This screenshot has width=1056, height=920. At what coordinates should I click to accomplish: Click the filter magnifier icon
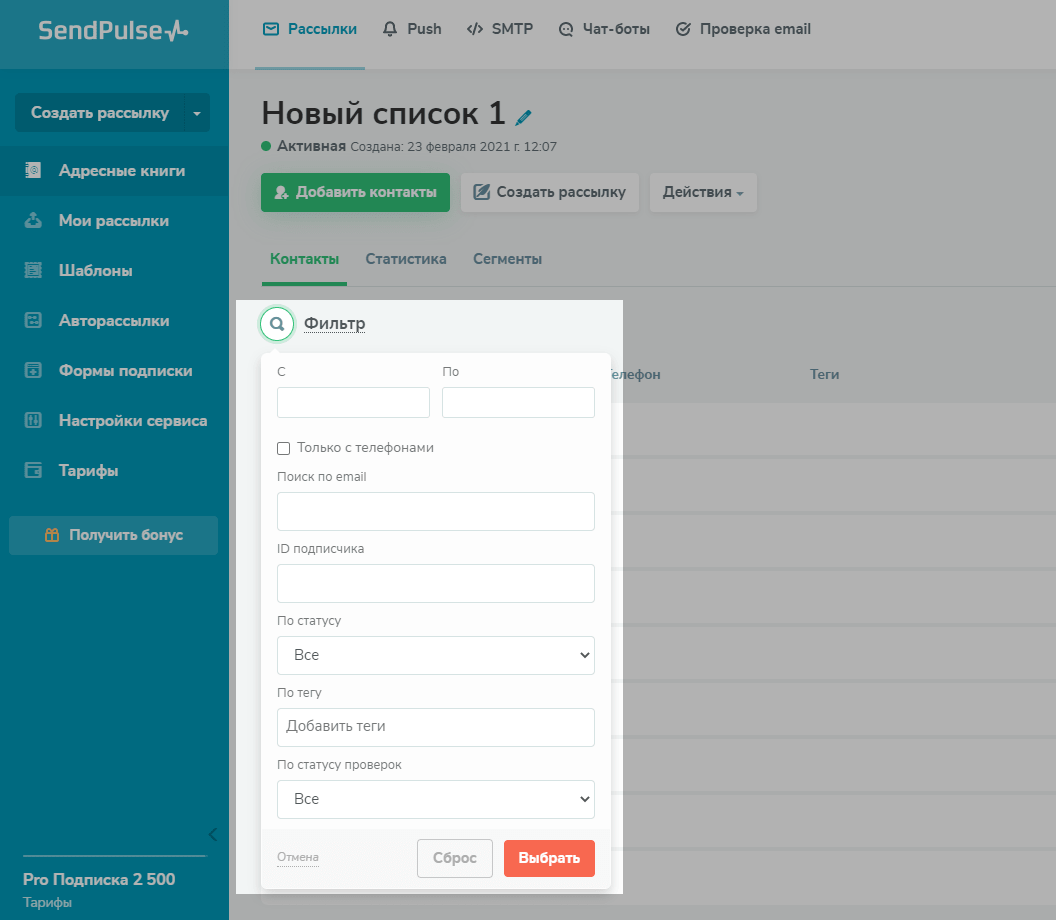click(277, 324)
